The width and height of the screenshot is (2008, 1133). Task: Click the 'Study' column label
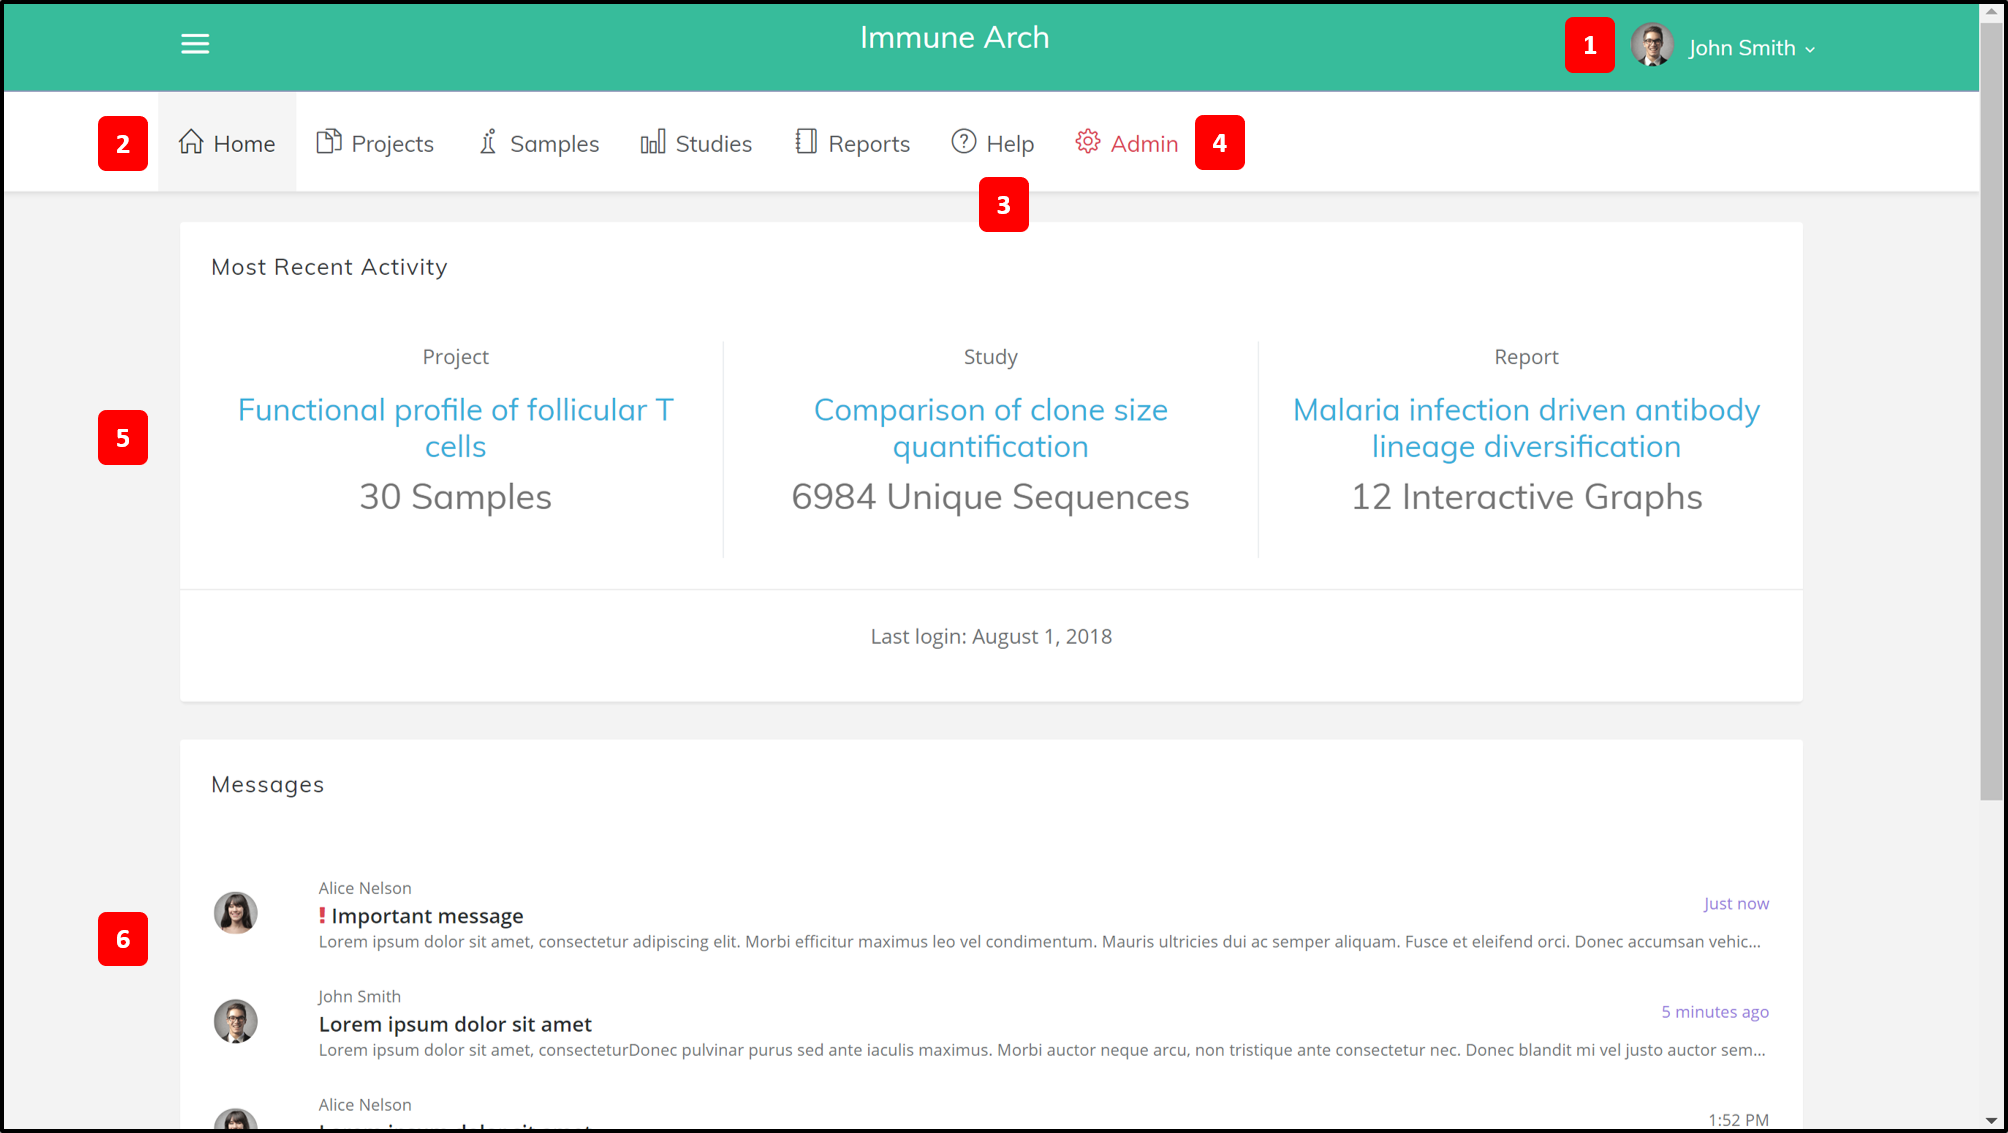pos(991,357)
